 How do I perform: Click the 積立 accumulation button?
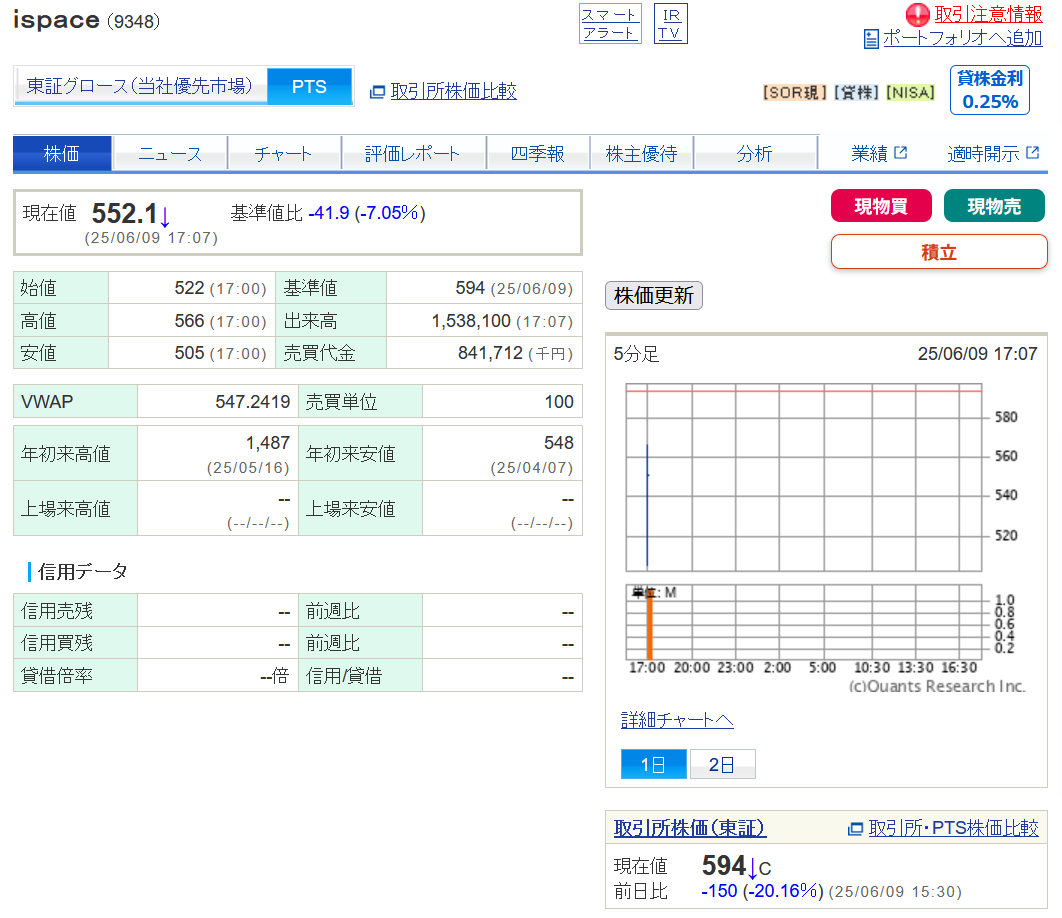tap(939, 252)
